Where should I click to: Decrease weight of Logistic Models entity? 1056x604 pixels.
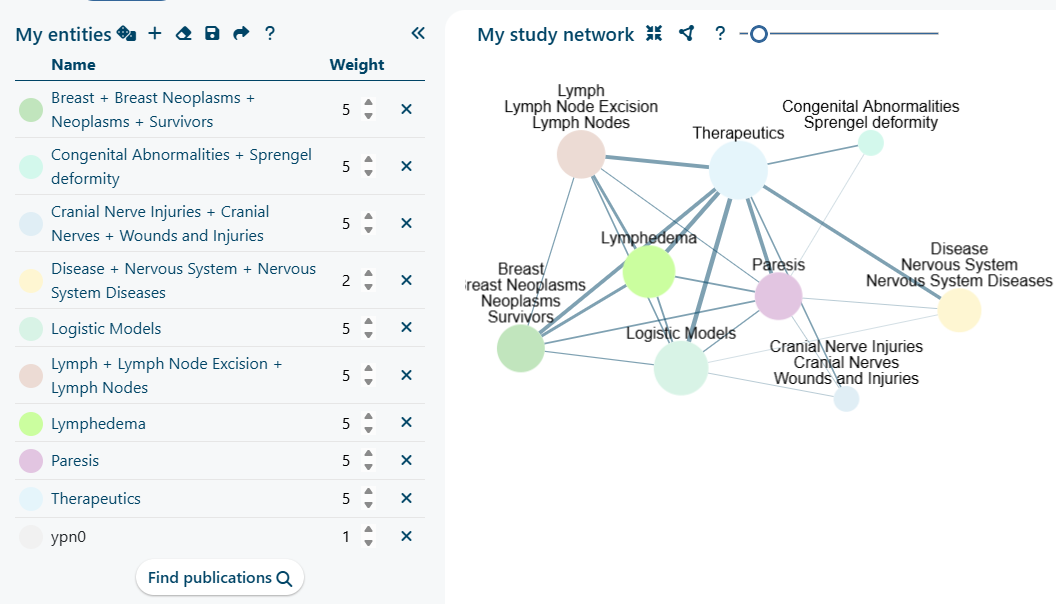(x=368, y=334)
